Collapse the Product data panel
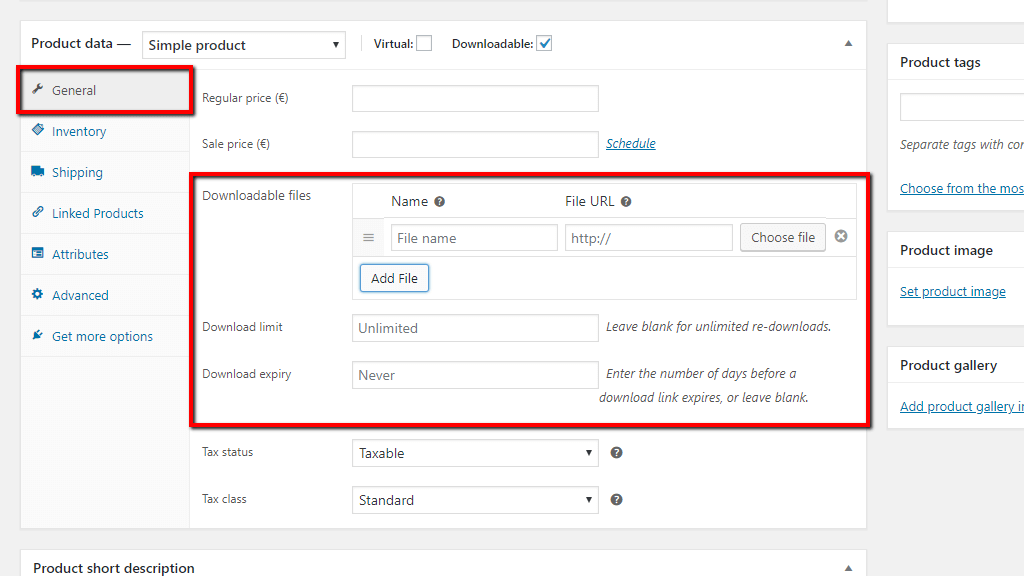The width and height of the screenshot is (1024, 576). (x=848, y=44)
